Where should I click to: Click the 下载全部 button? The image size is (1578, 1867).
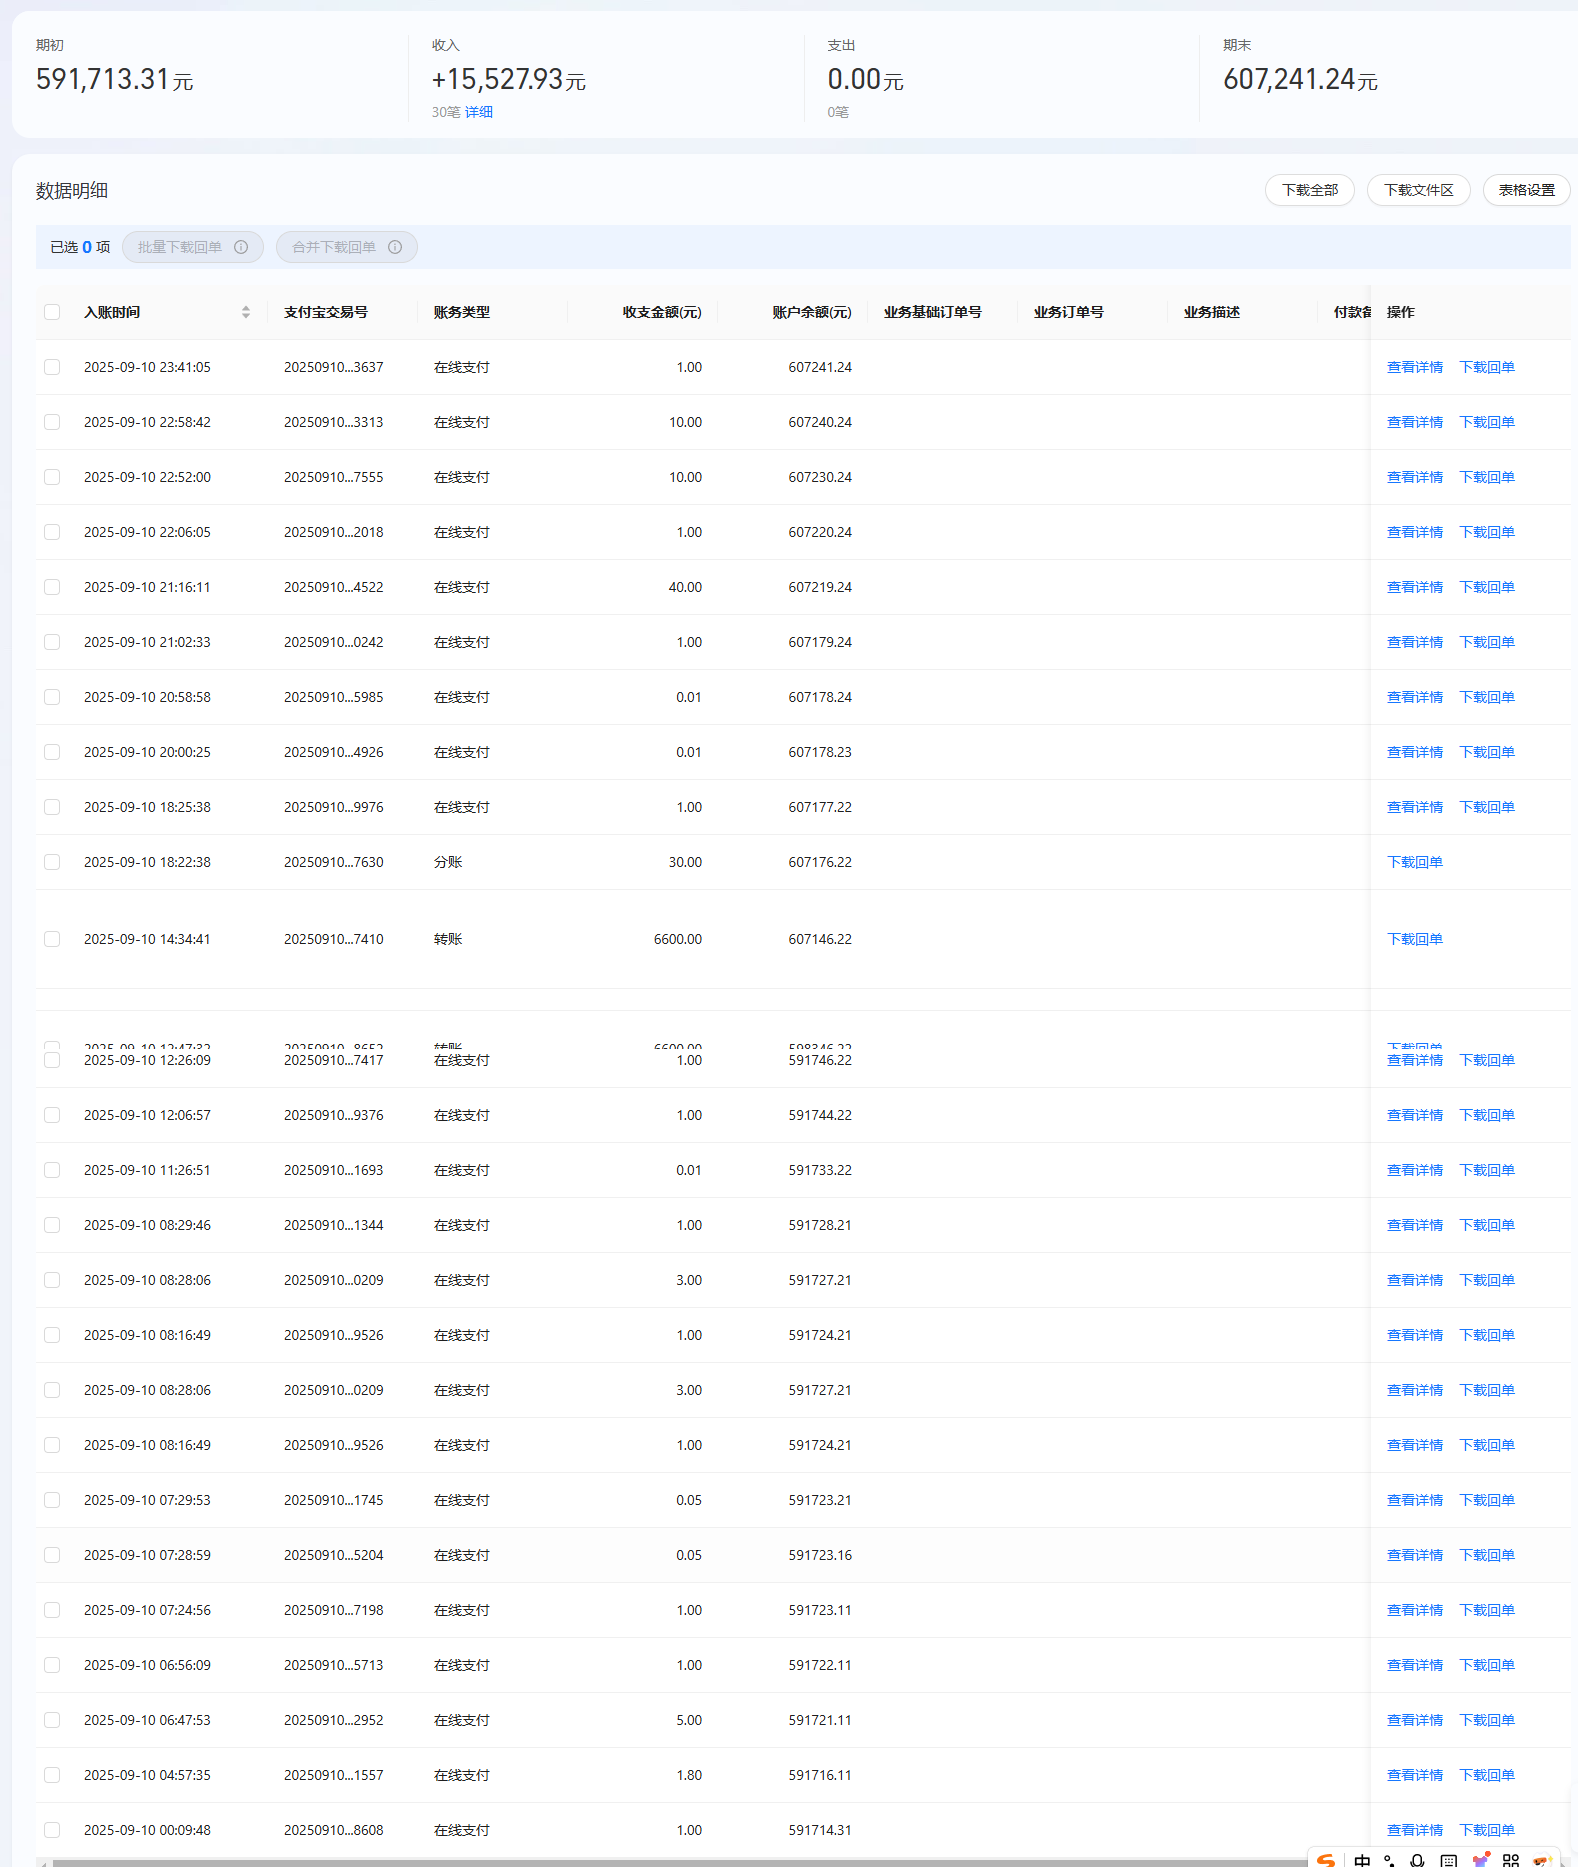pyautogui.click(x=1309, y=190)
